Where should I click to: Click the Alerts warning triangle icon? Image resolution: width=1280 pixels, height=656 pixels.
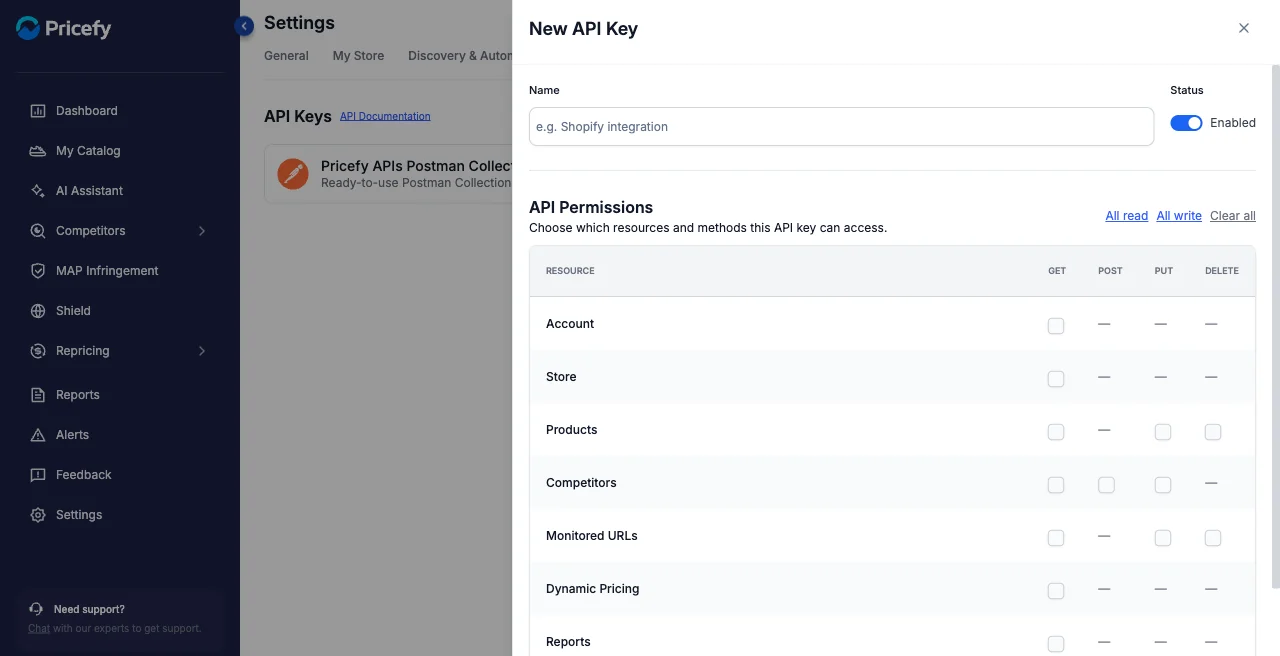tap(38, 435)
